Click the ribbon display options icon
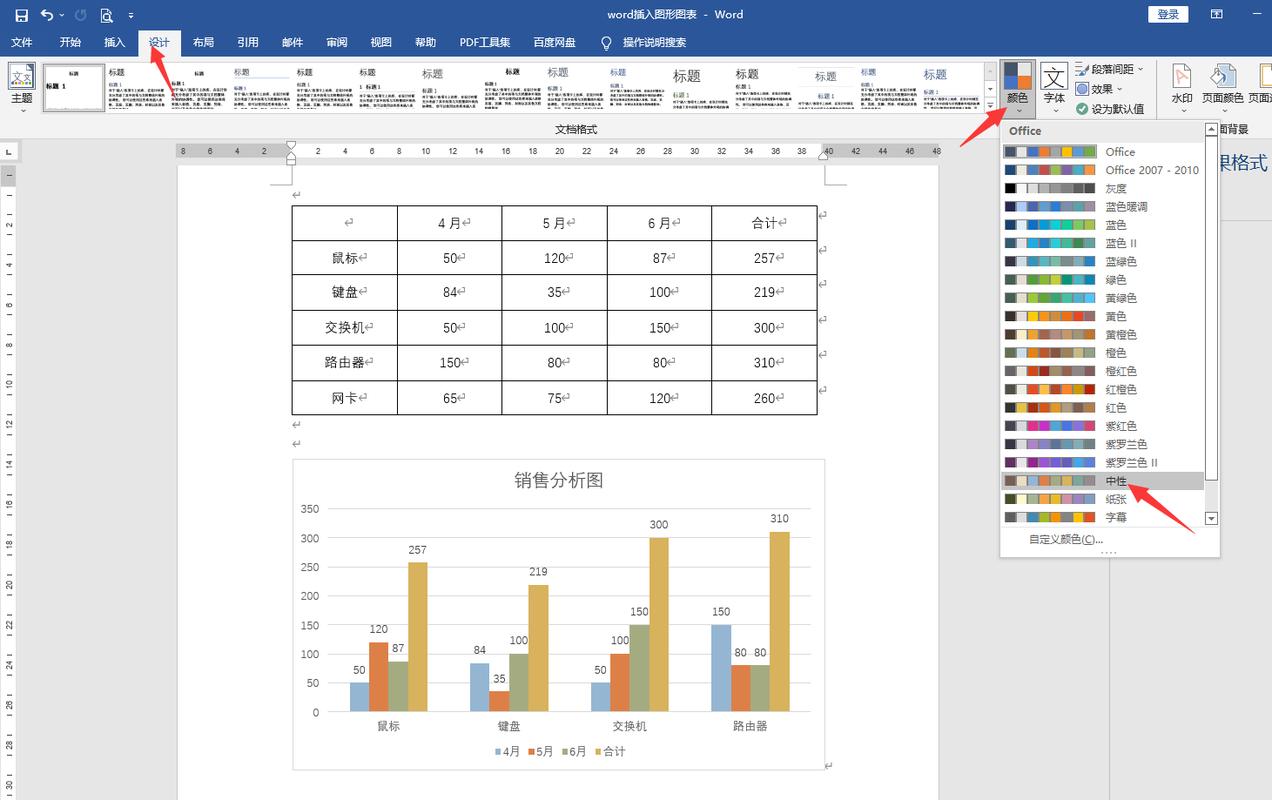1272x800 pixels. point(1217,14)
